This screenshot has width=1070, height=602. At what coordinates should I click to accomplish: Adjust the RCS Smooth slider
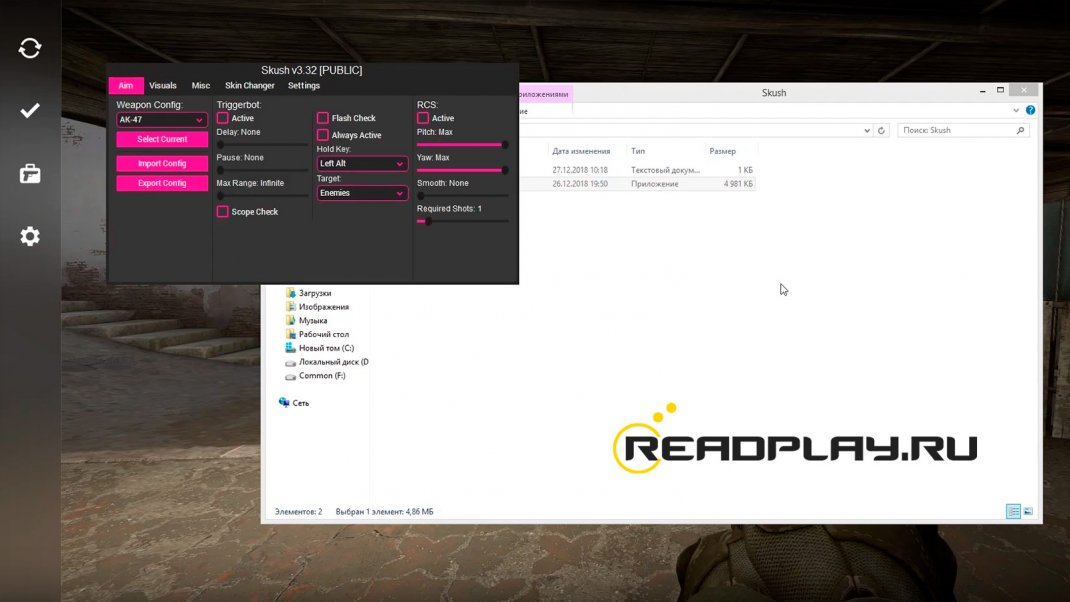click(x=463, y=196)
